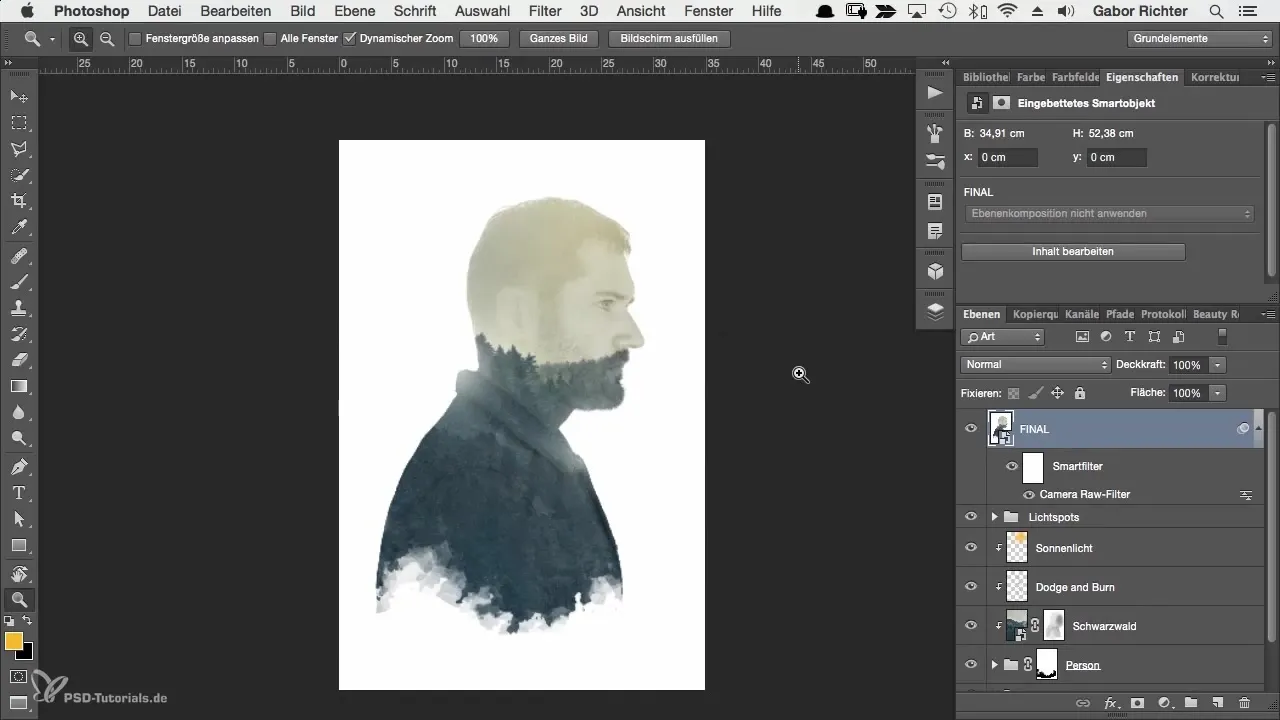Select the Blur tool

(19, 412)
